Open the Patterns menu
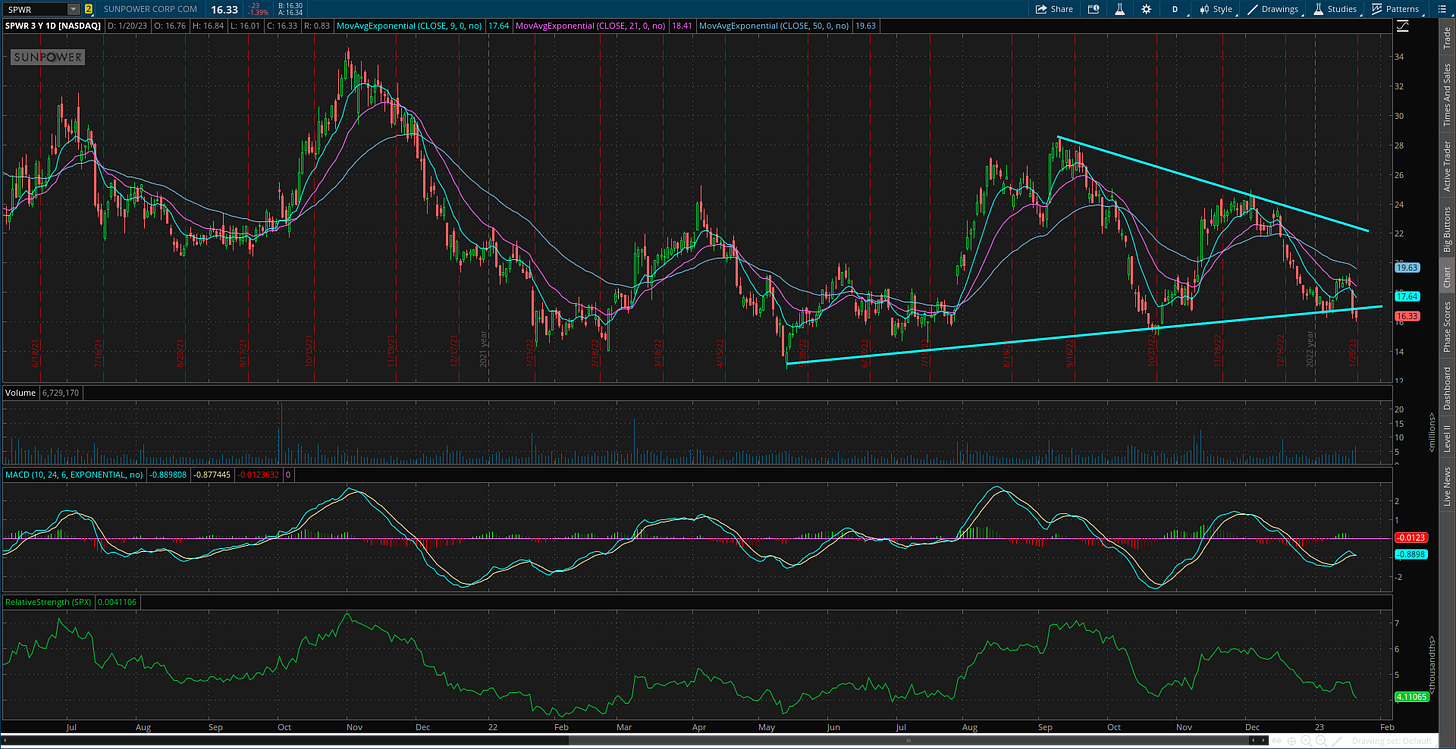Viewport: 1456px width, 749px height. point(1396,9)
